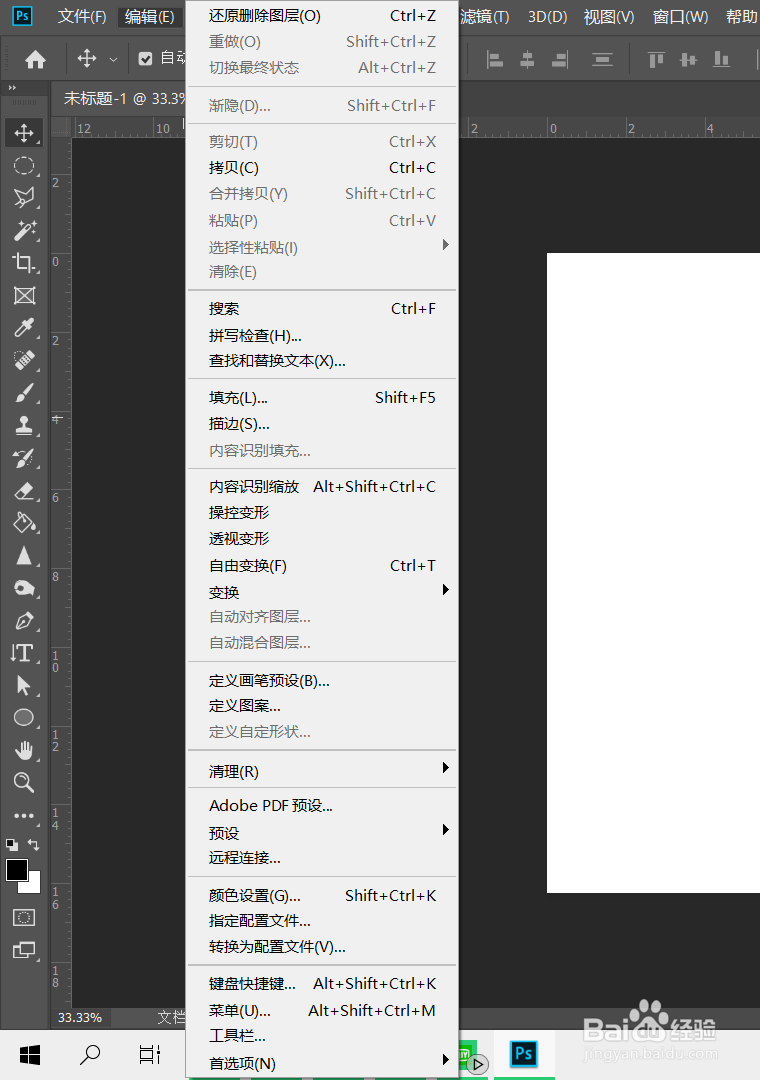
Task: Expand the collapsed toolbox double arrows
Action: pyautogui.click(x=12, y=87)
